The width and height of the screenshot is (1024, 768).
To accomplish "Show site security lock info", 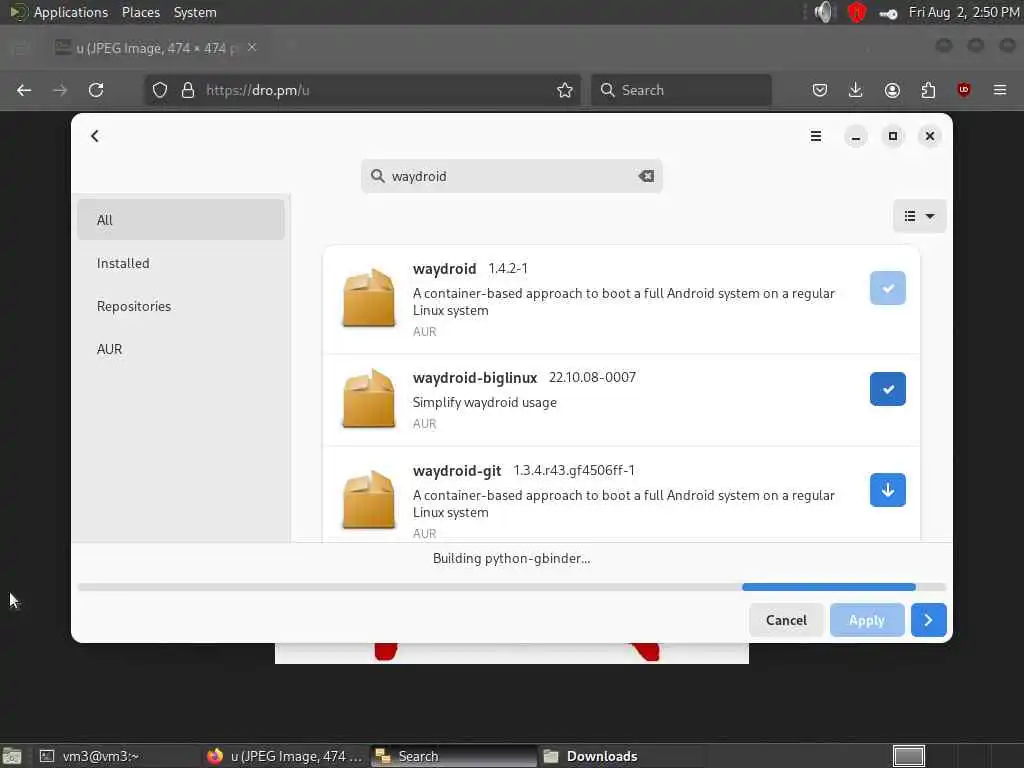I will (188, 90).
